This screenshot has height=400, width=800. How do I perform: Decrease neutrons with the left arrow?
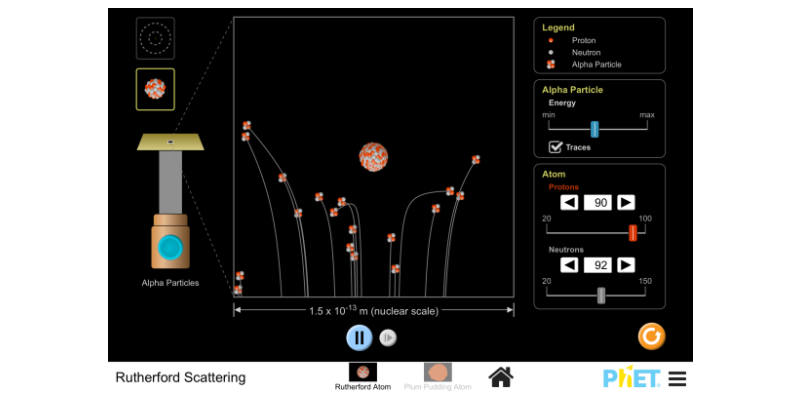click(x=568, y=265)
